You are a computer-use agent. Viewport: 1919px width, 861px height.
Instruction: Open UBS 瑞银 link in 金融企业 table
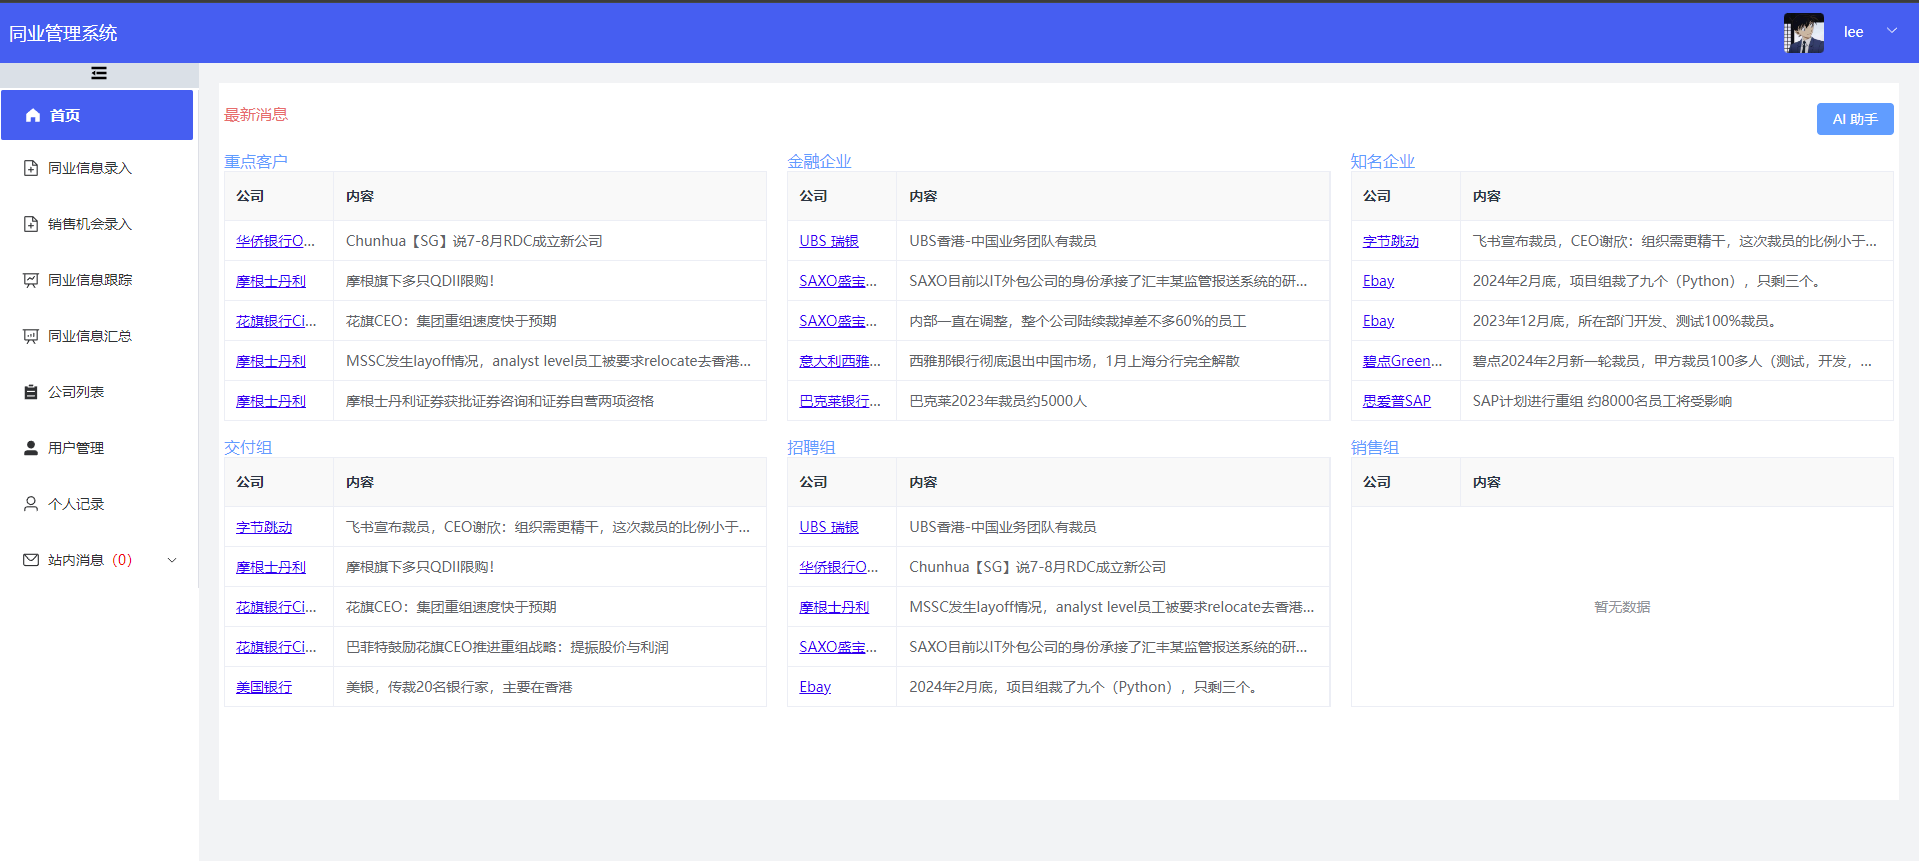tap(829, 241)
